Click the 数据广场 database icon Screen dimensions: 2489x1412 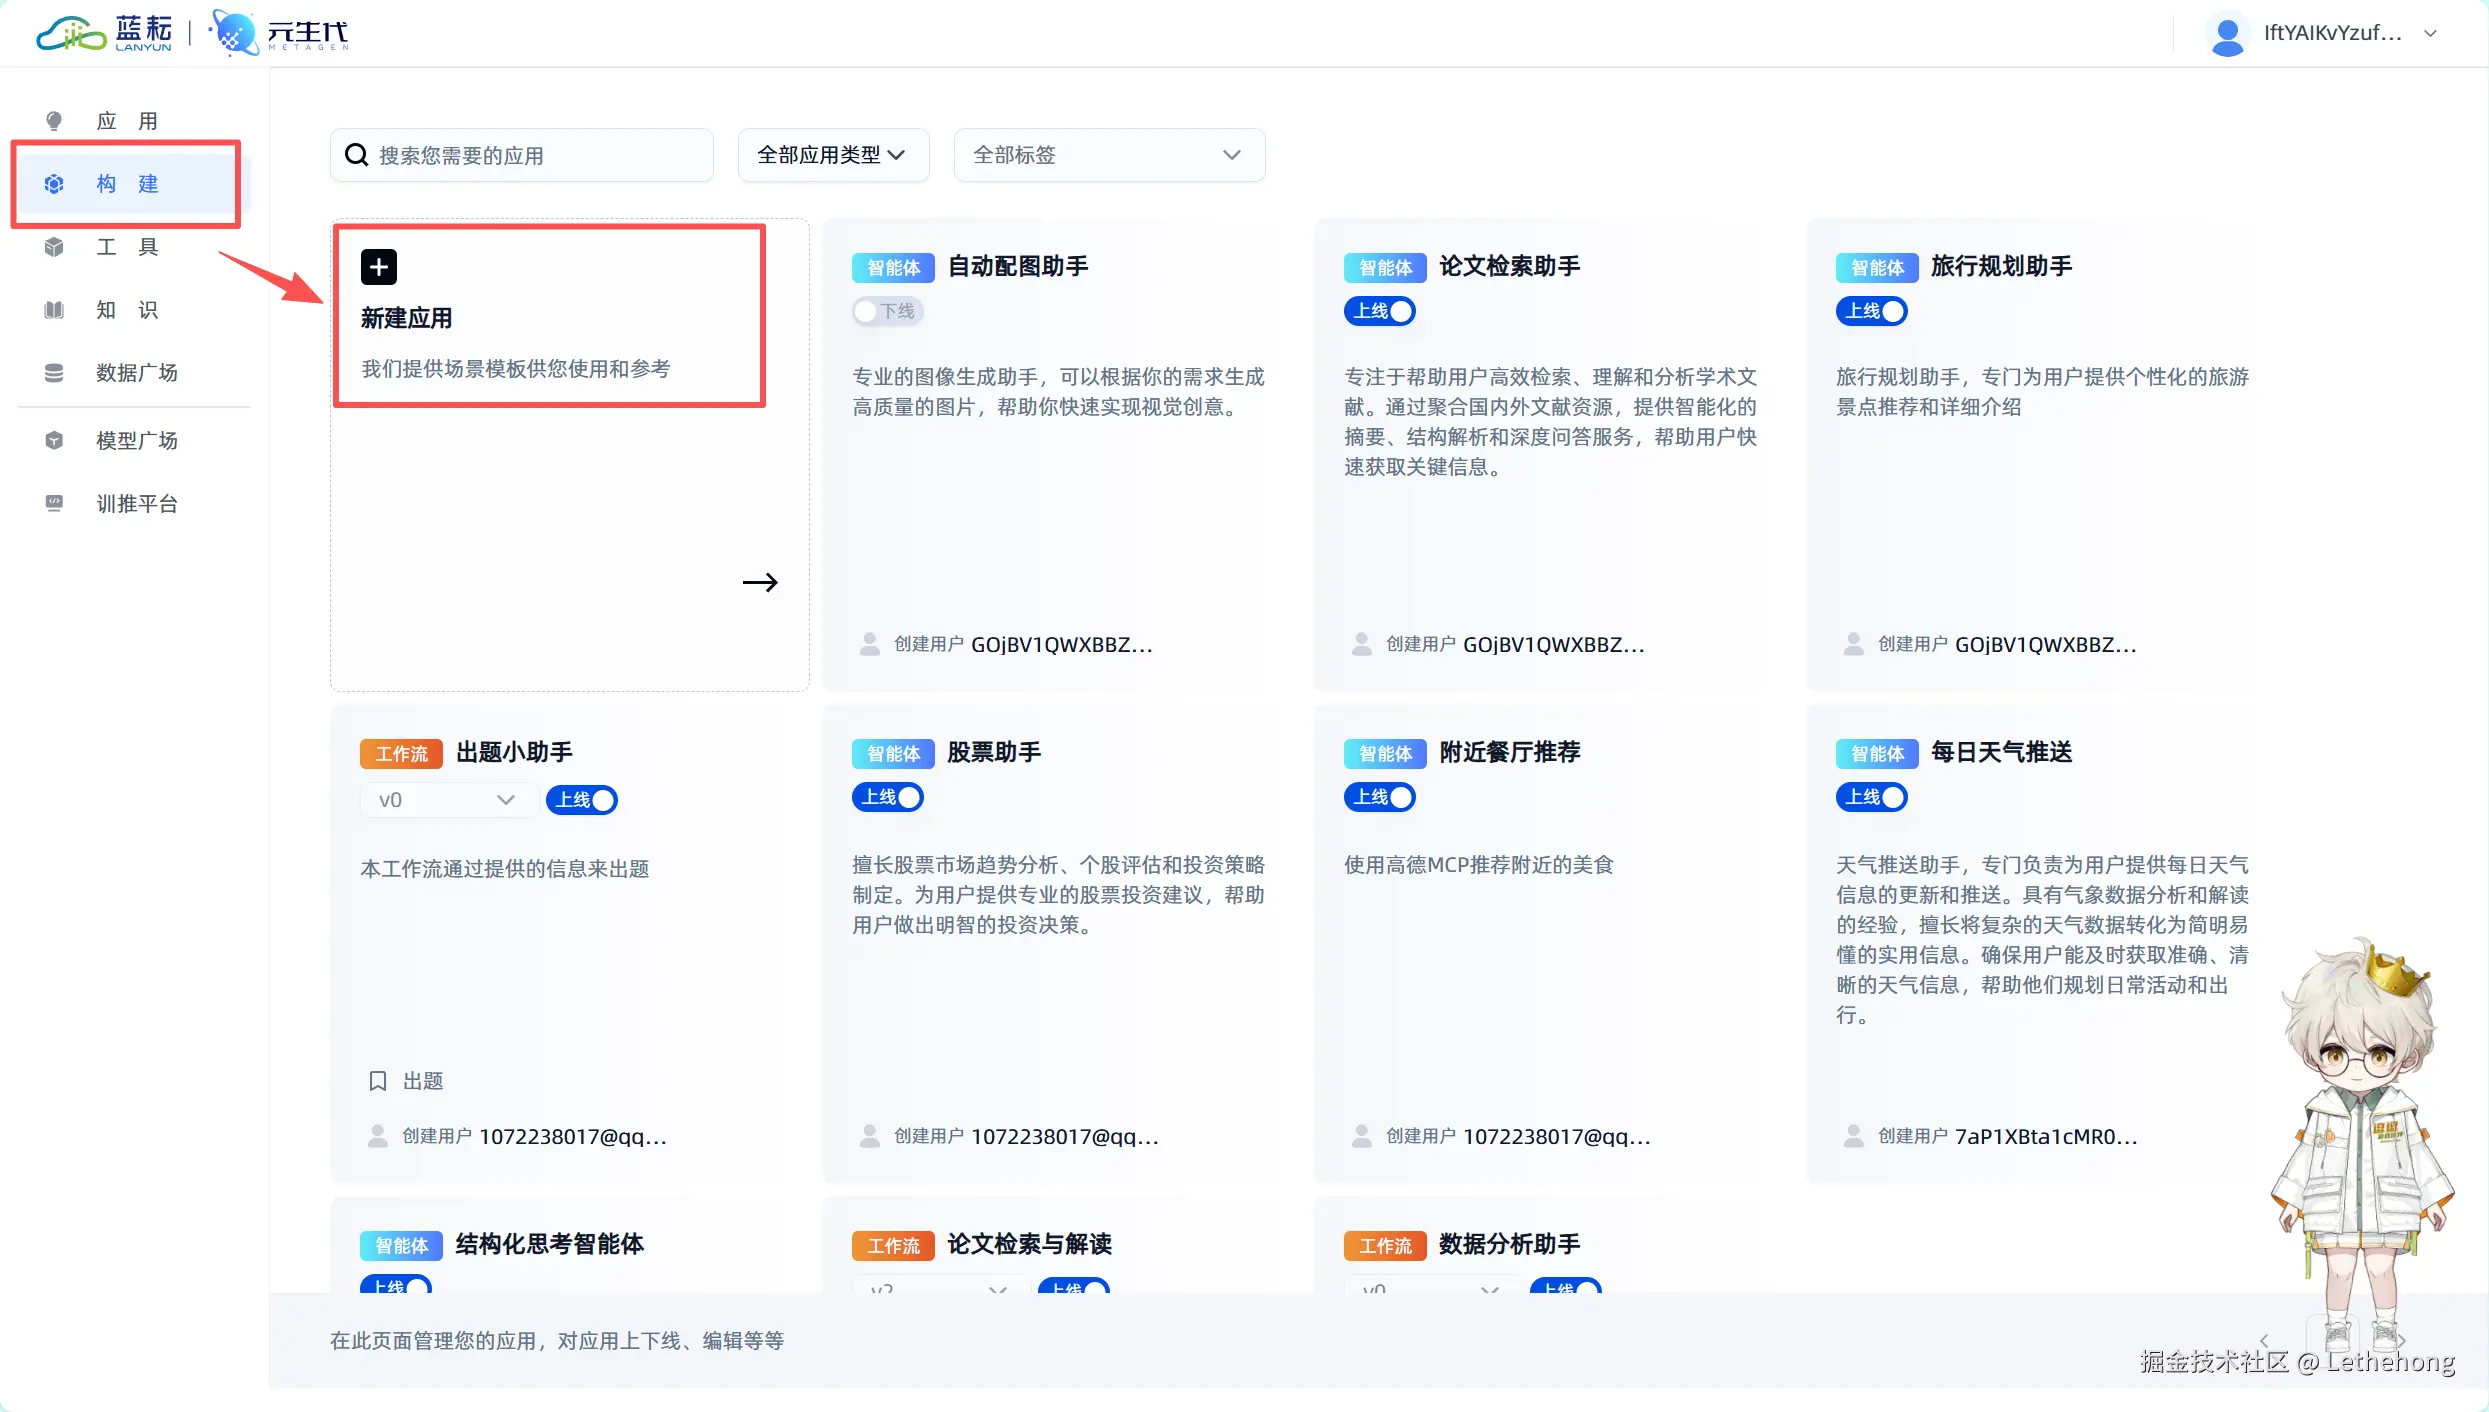[54, 373]
